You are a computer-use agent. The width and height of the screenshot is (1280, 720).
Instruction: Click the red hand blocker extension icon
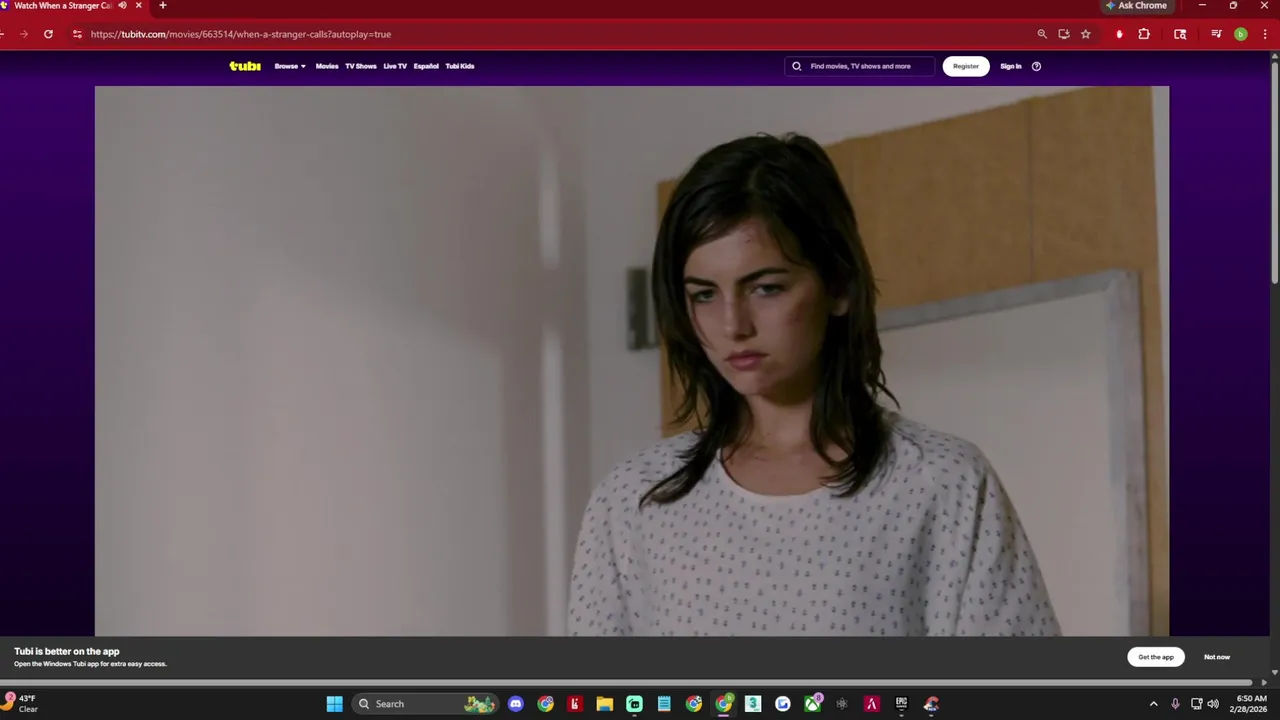point(1119,34)
